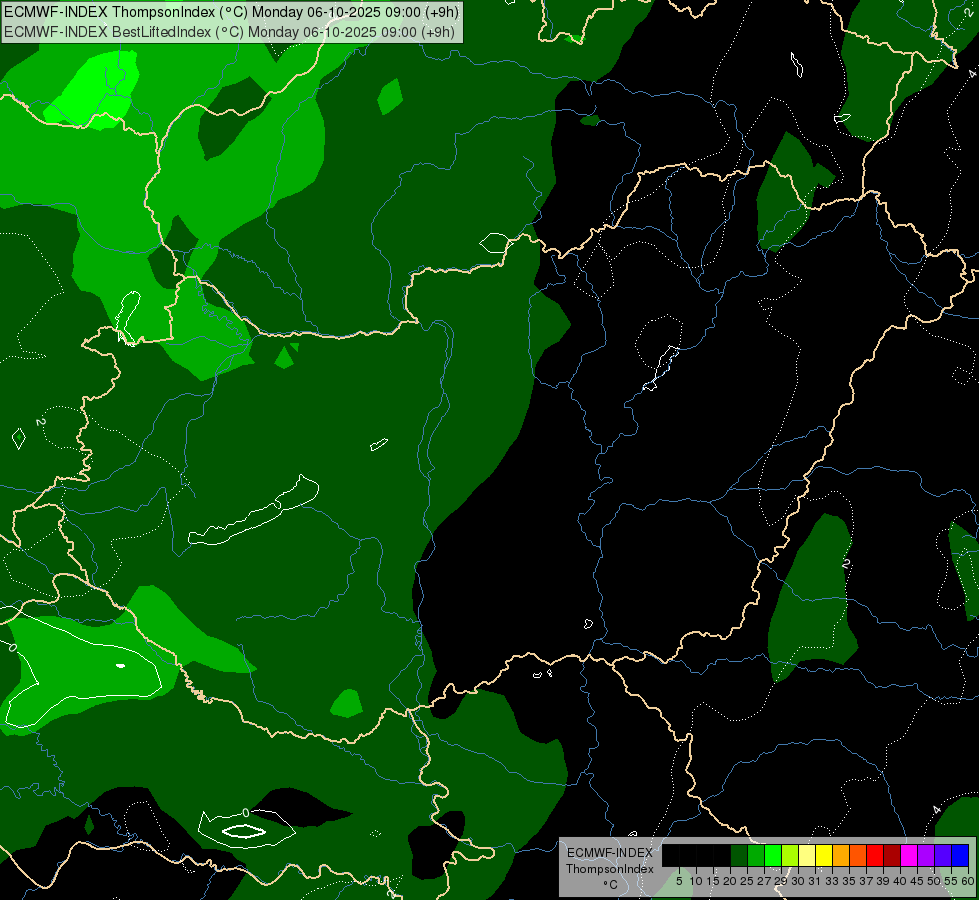Click the medium green 25–27 legend swatch
The width and height of the screenshot is (979, 900).
[x=756, y=855]
